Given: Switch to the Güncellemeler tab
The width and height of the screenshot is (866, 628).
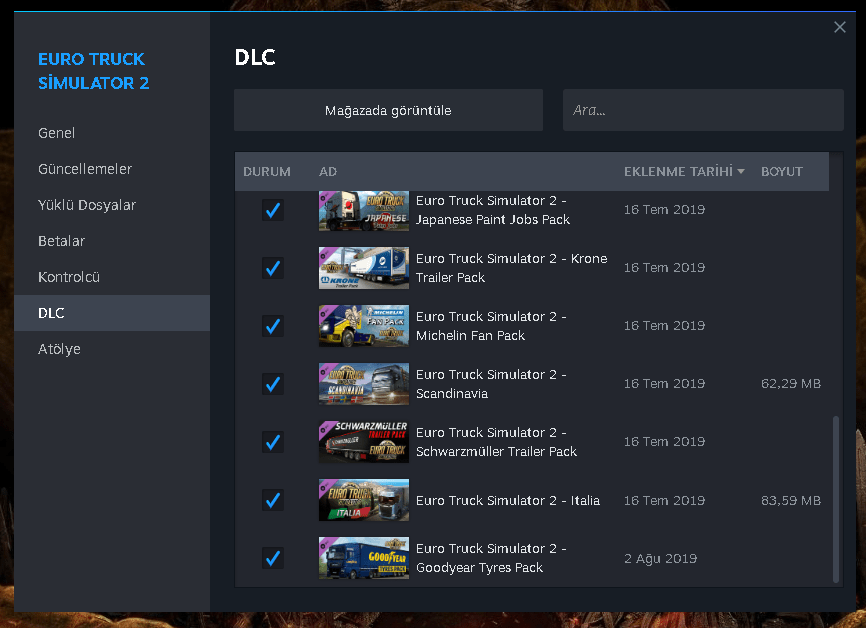Looking at the screenshot, I should click(112, 169).
